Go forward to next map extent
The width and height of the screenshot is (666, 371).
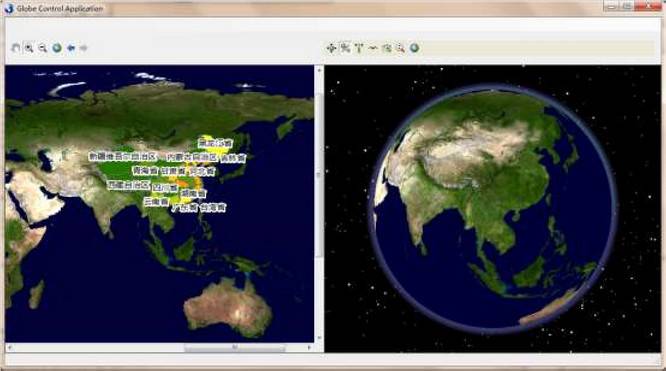84,48
